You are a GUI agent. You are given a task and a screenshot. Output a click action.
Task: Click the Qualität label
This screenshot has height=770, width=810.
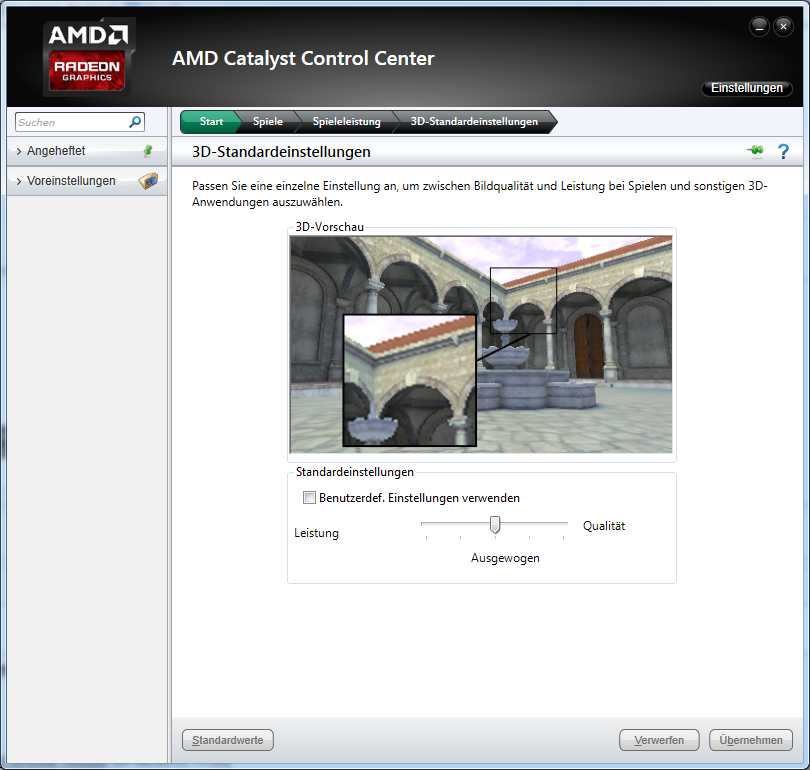(x=604, y=526)
